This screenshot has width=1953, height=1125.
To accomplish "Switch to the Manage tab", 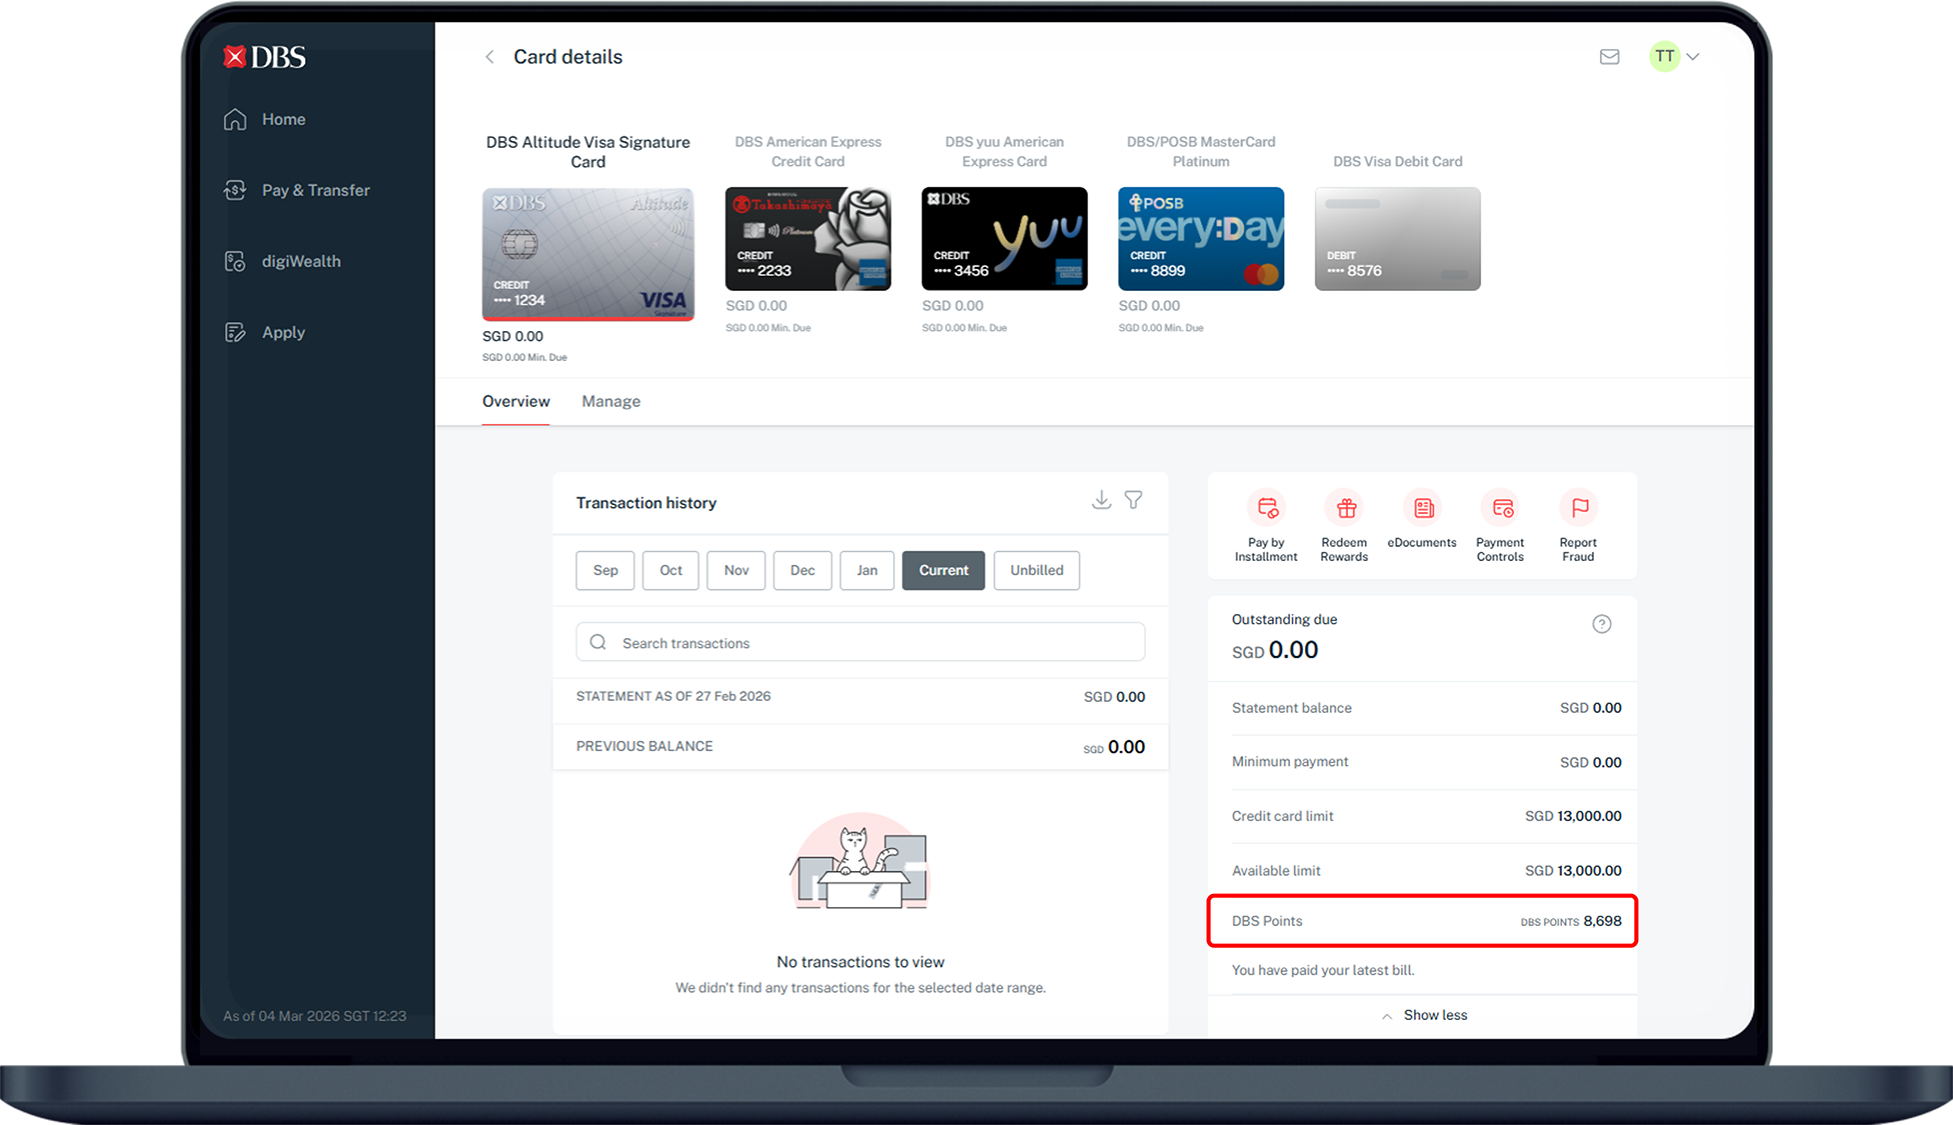I will pyautogui.click(x=611, y=401).
